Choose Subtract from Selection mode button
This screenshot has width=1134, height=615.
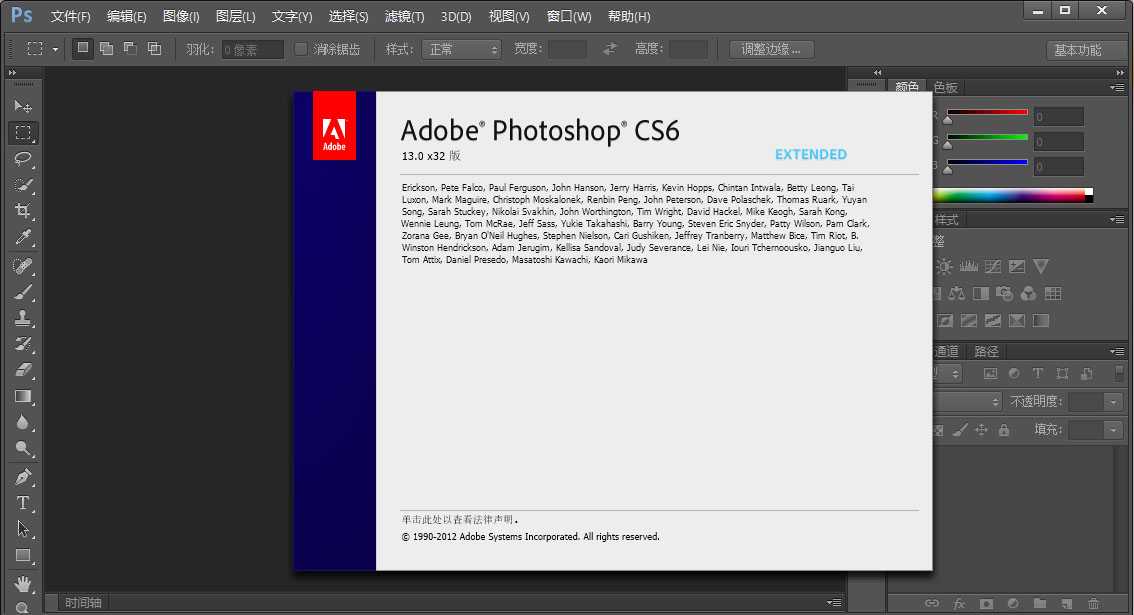(x=130, y=48)
